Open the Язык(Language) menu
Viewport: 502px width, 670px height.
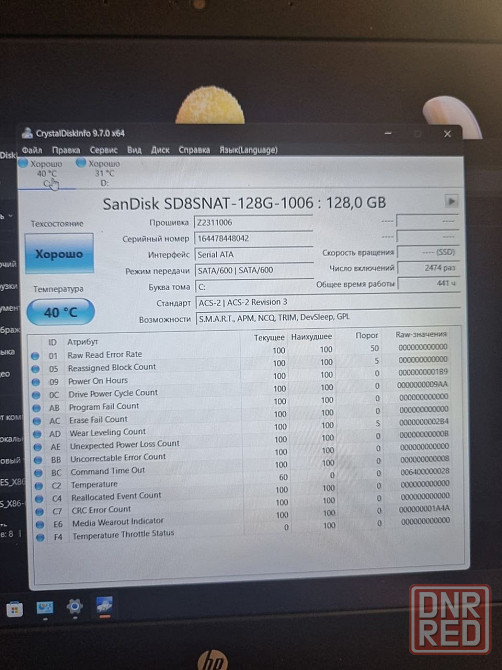pos(248,150)
